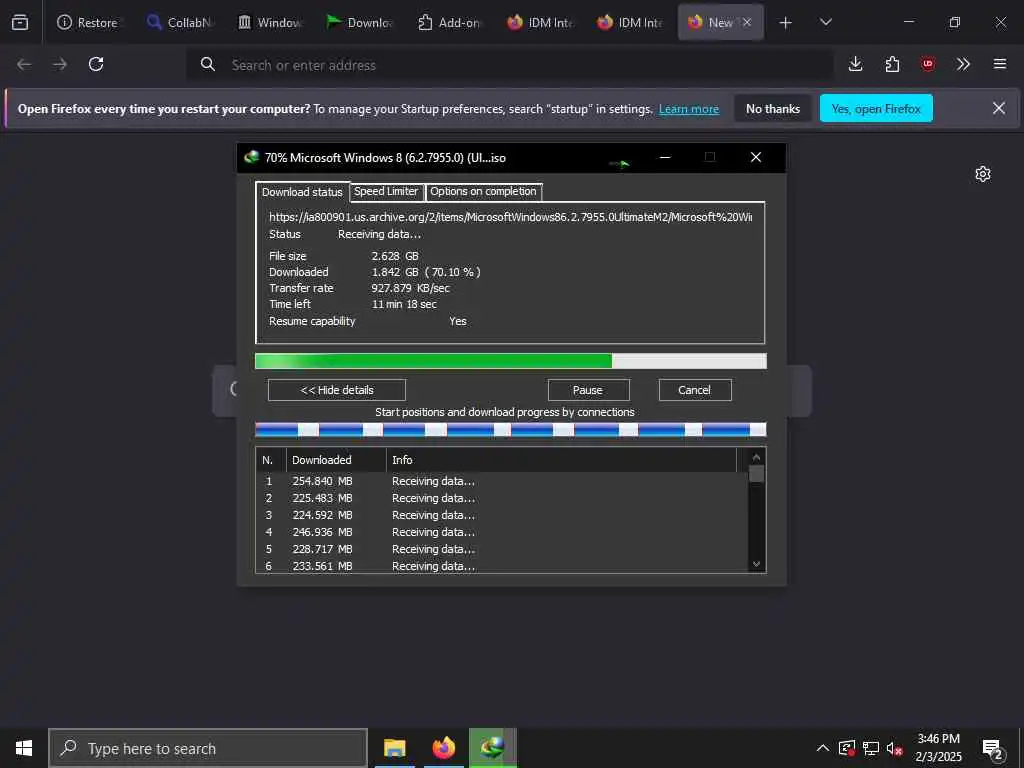
Task: Open the clock showing 3:46 PM
Action: pyautogui.click(x=938, y=748)
